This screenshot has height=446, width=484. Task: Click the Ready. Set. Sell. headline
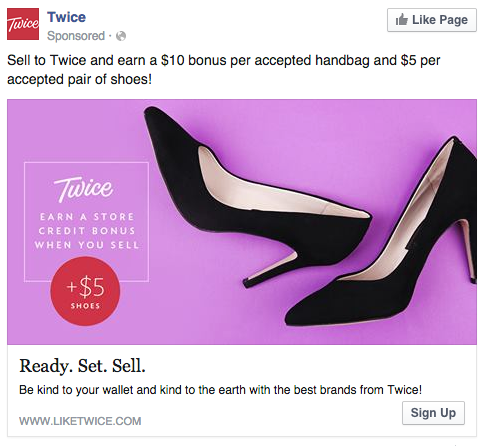point(82,366)
